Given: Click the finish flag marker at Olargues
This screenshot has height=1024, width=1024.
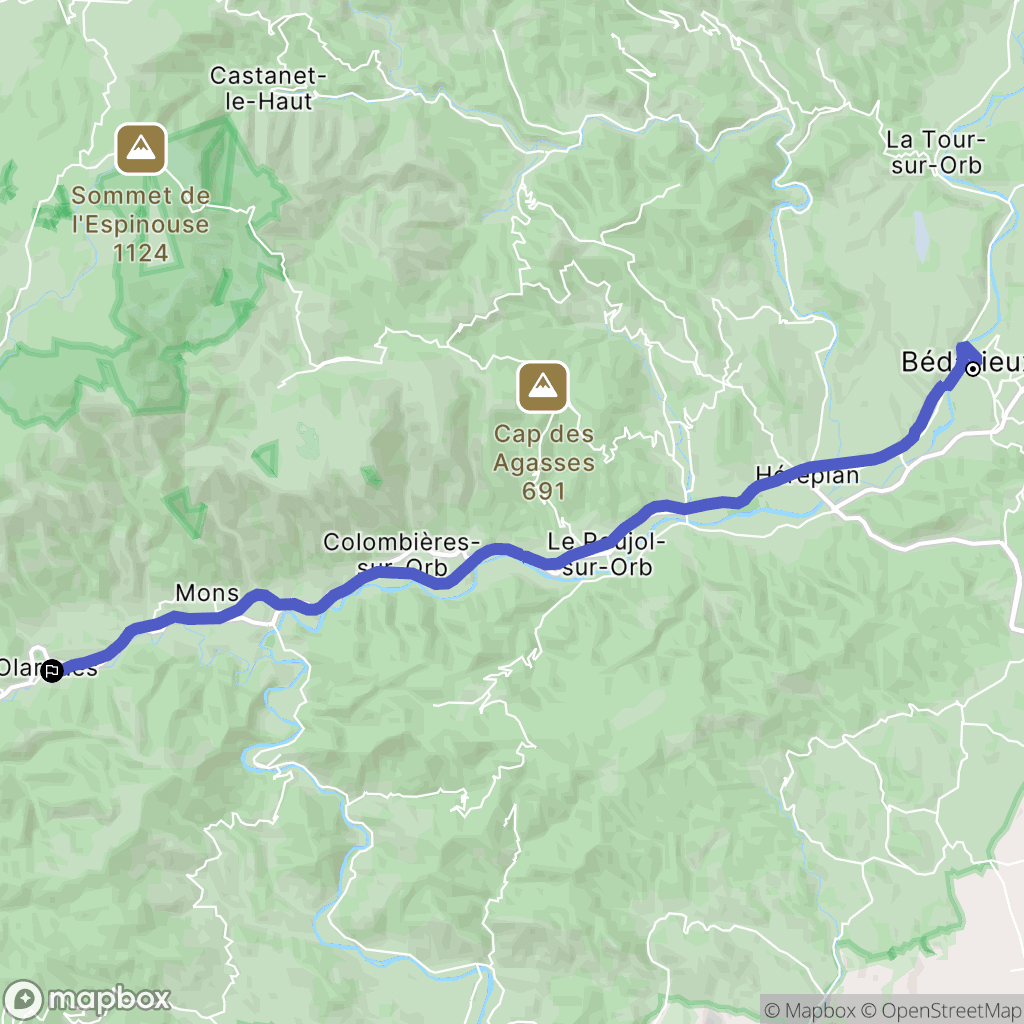Looking at the screenshot, I should 52,671.
